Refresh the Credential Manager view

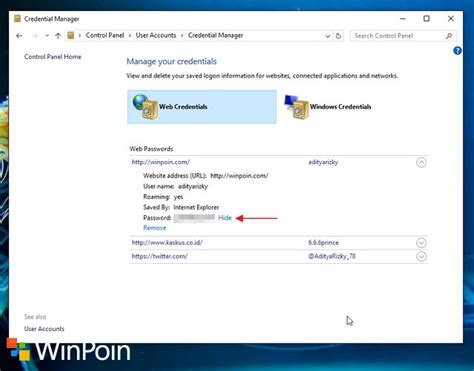click(338, 36)
